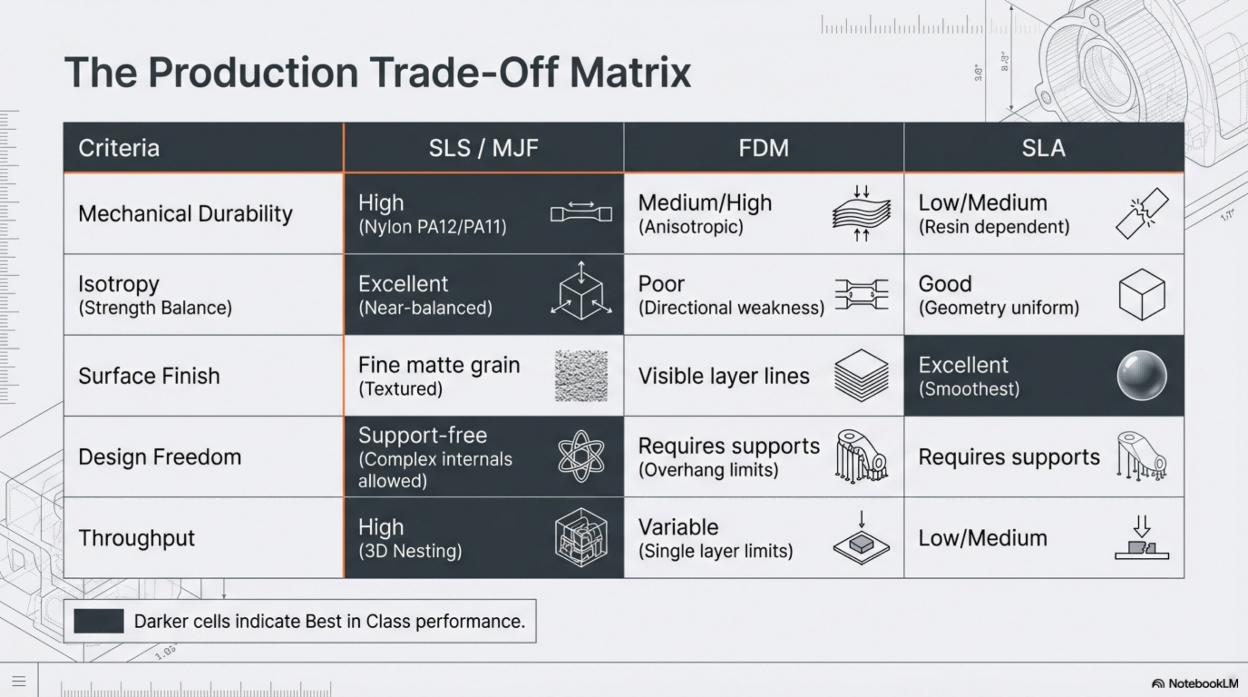Click the 3D nesting cube icon
This screenshot has height=697, width=1248.
[581, 538]
